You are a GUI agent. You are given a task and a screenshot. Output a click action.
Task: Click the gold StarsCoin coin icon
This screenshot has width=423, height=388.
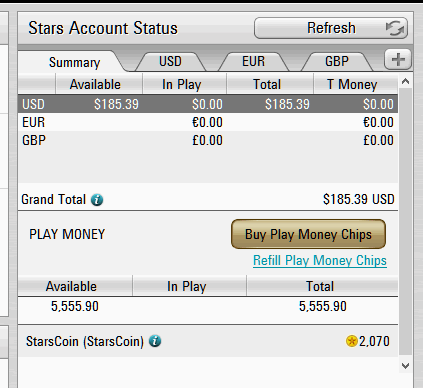(x=352, y=341)
